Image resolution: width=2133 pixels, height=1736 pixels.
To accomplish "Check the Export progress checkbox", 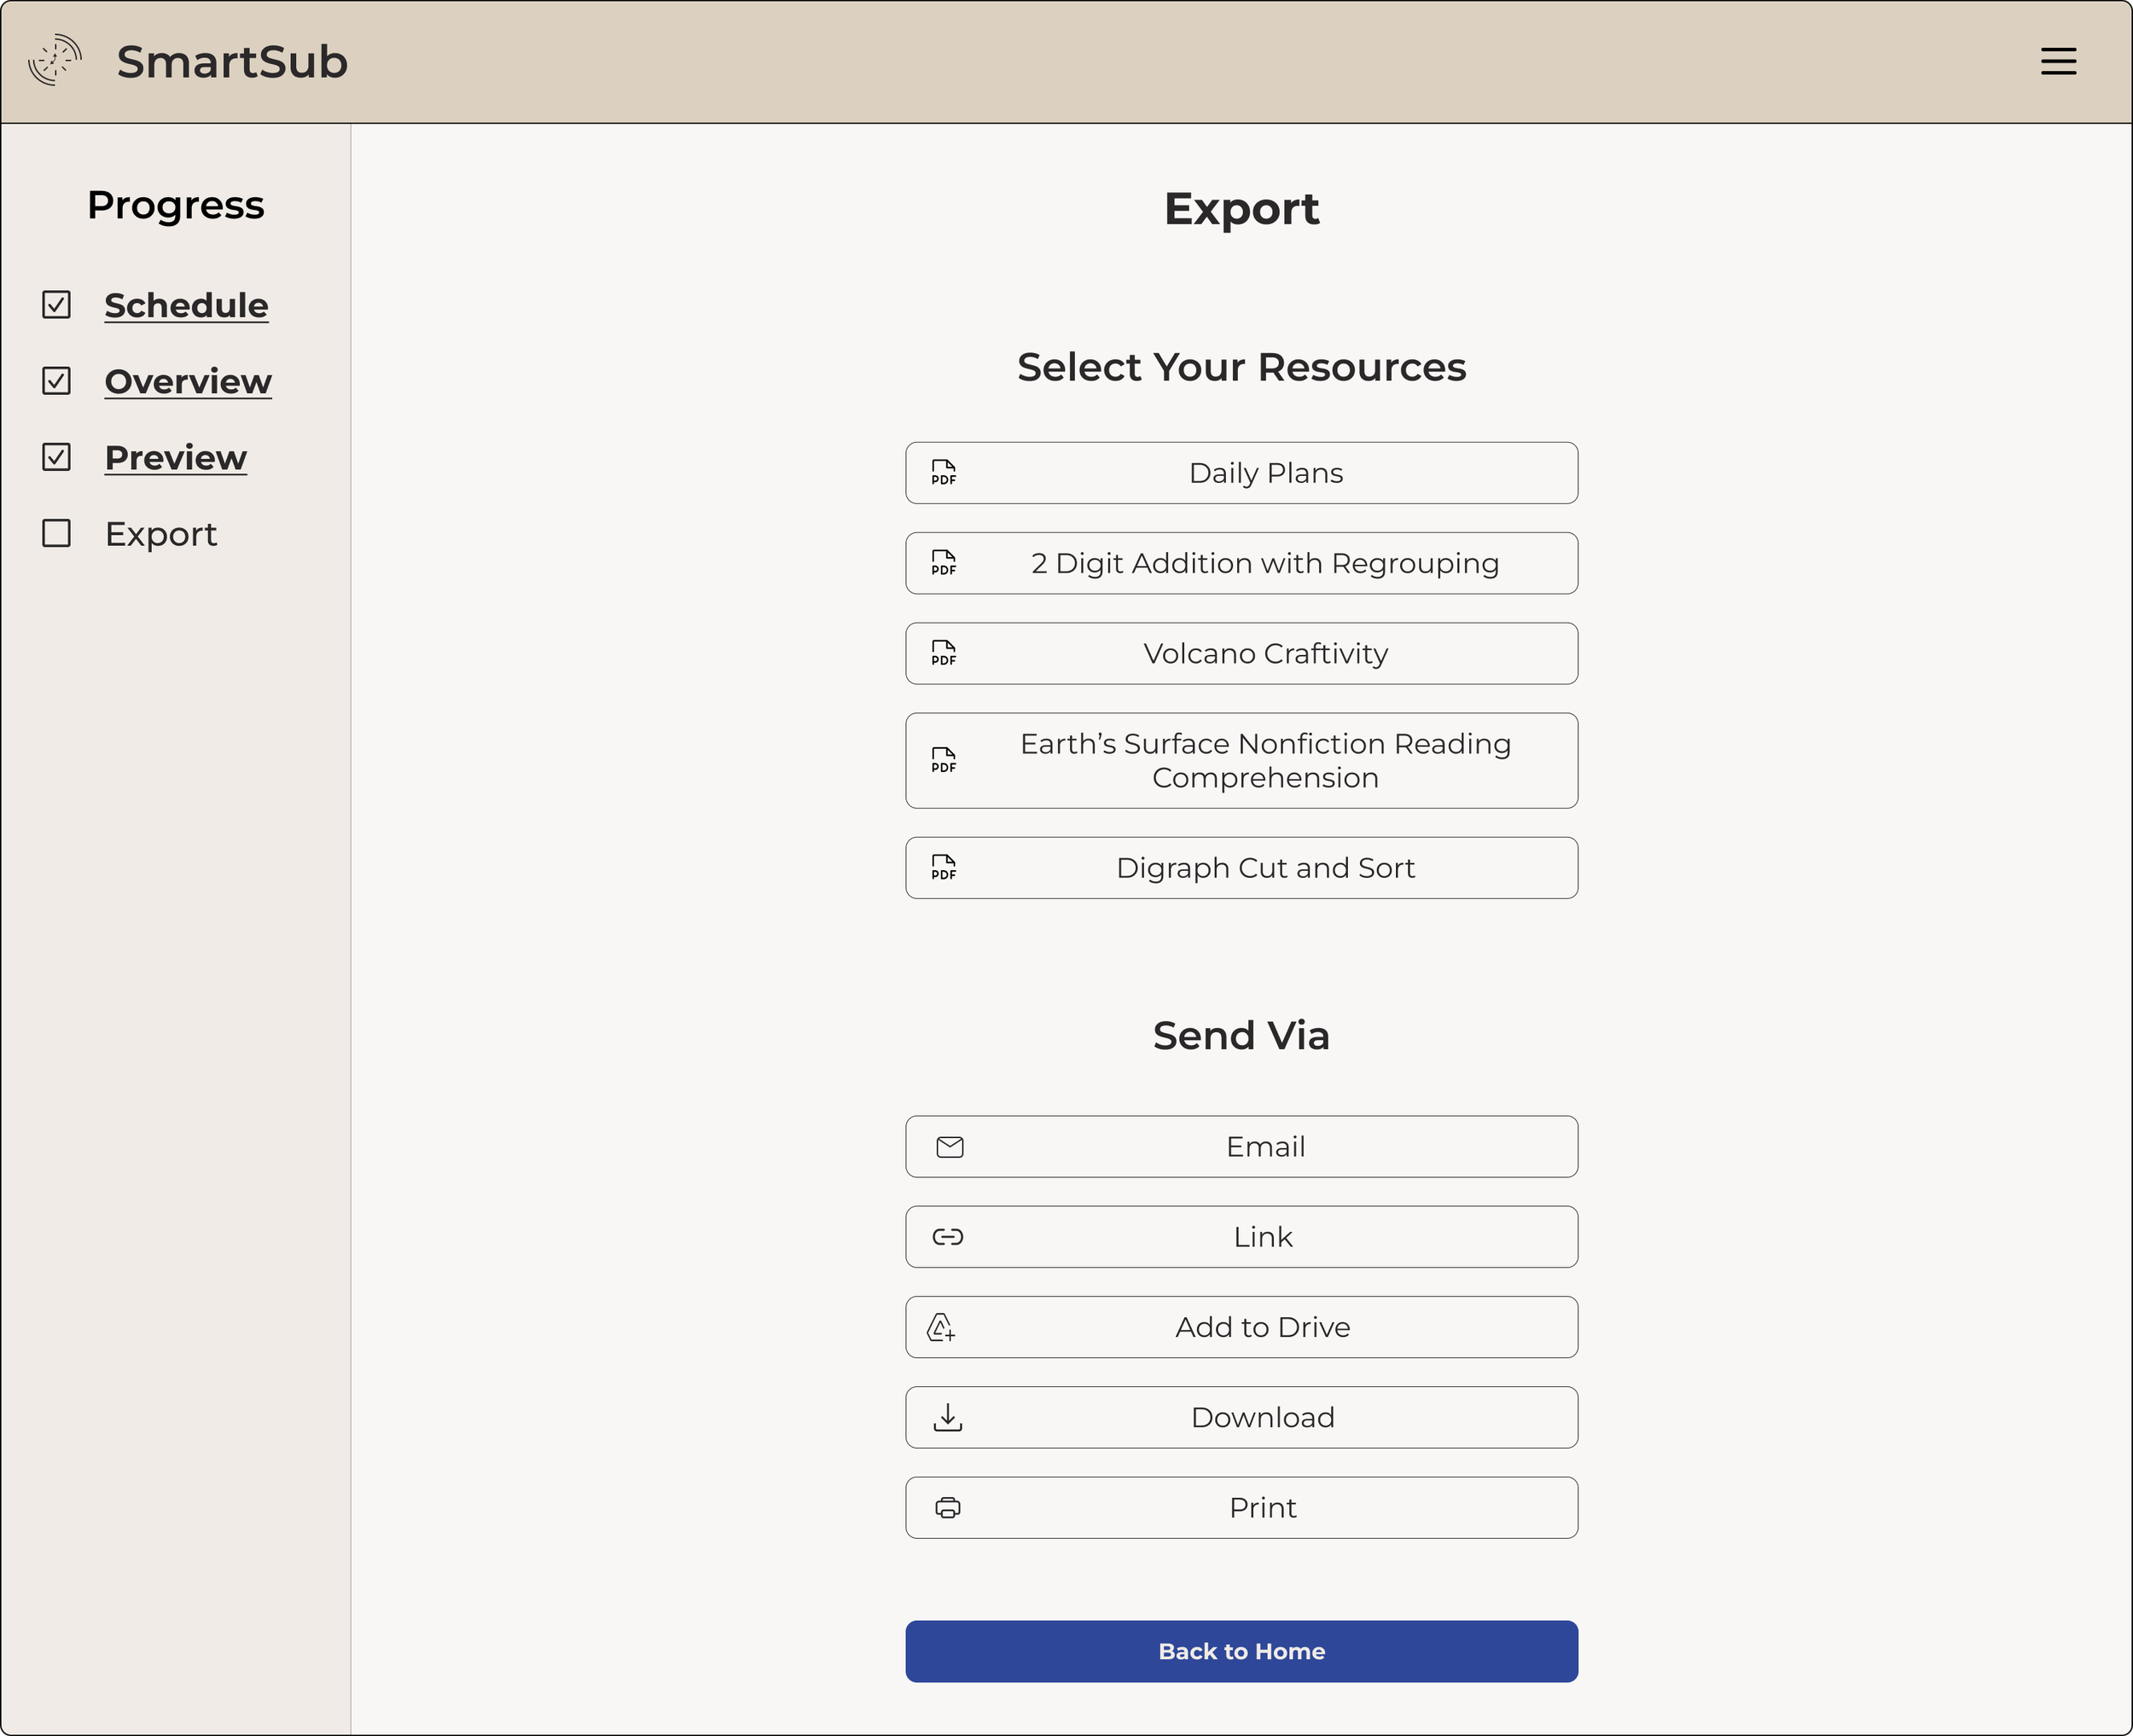I will tap(56, 533).
